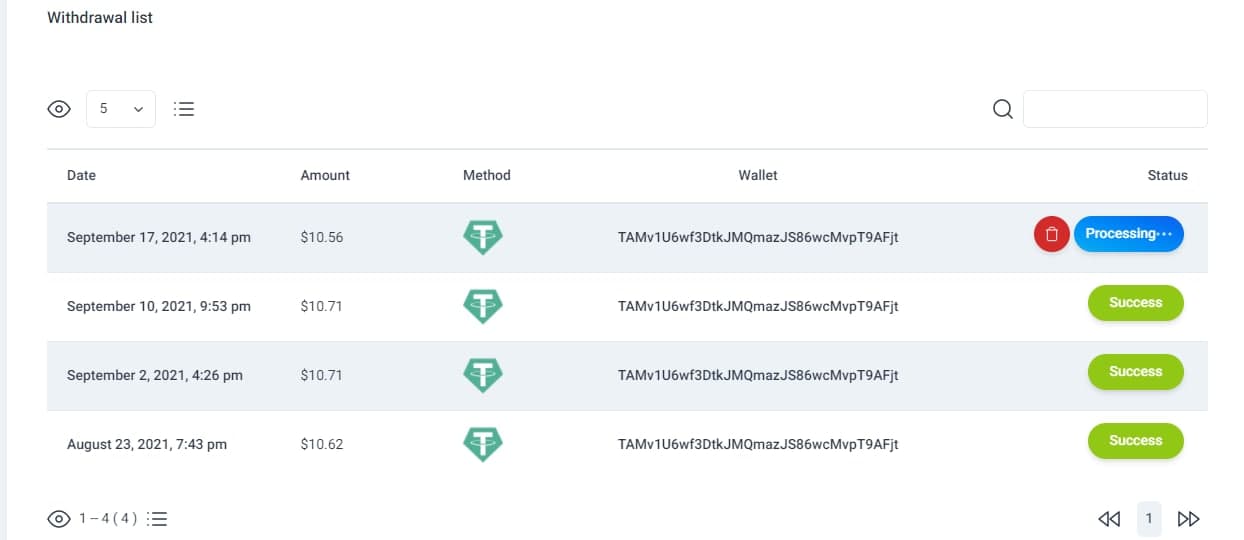Image resolution: width=1244 pixels, height=540 pixels.
Task: Toggle the bottom eye icon near 1–4 (4)
Action: (59, 519)
